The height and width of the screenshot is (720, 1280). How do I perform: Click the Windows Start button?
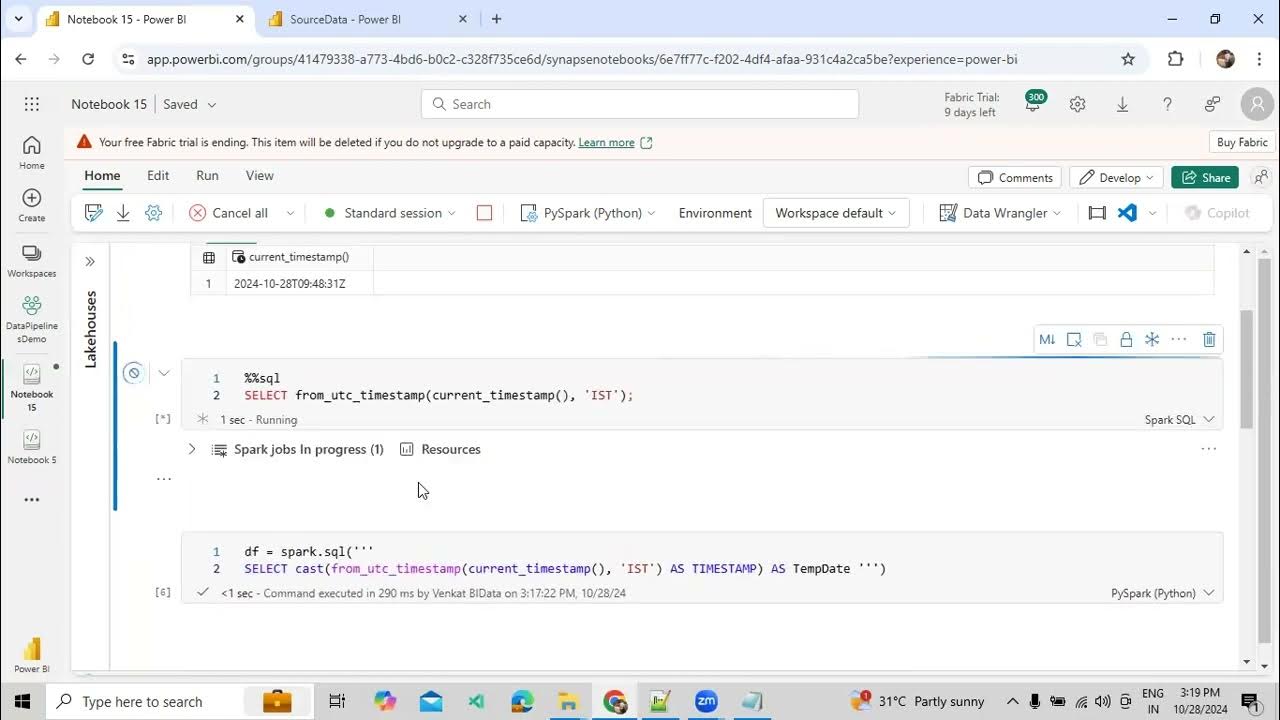[23, 701]
